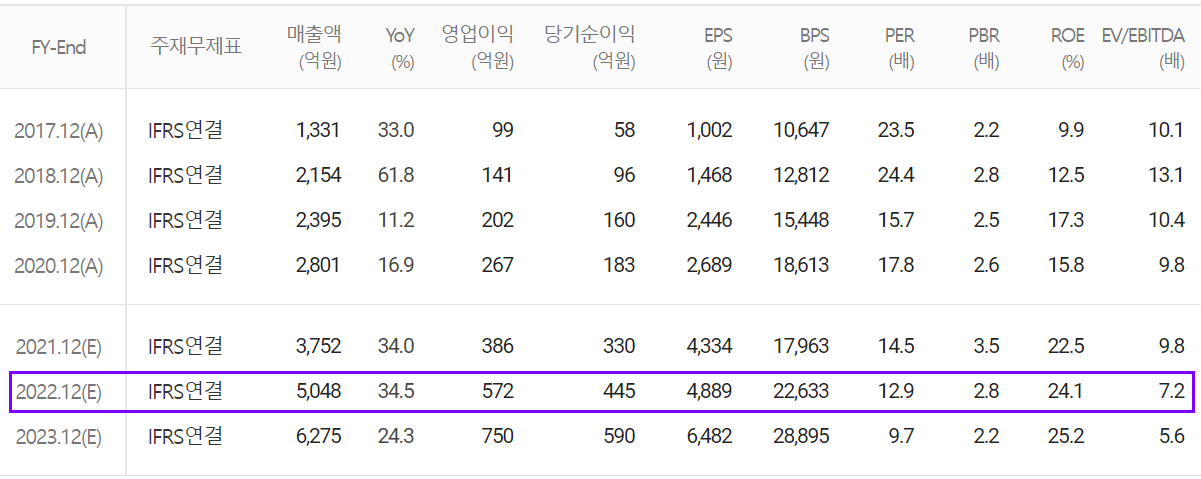The image size is (1201, 479).
Task: Select the 2018.12(A) row label
Action: tap(59, 175)
